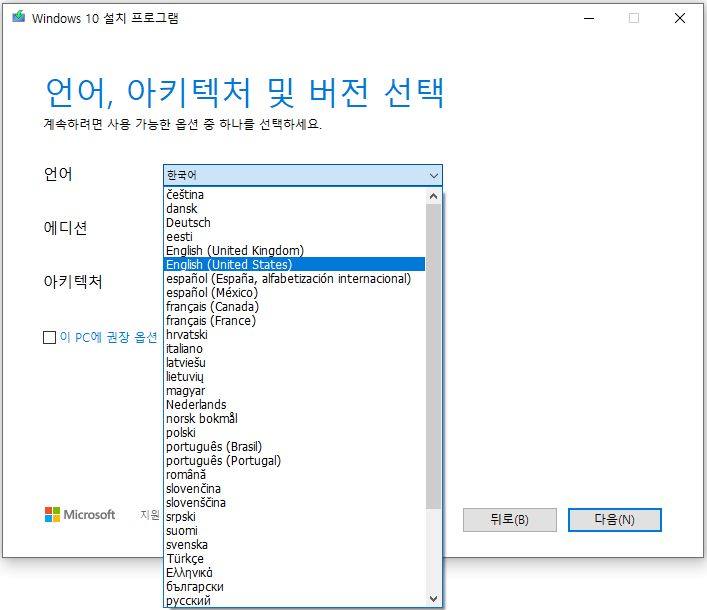
Task: Select English (United States)
Action: pos(294,264)
